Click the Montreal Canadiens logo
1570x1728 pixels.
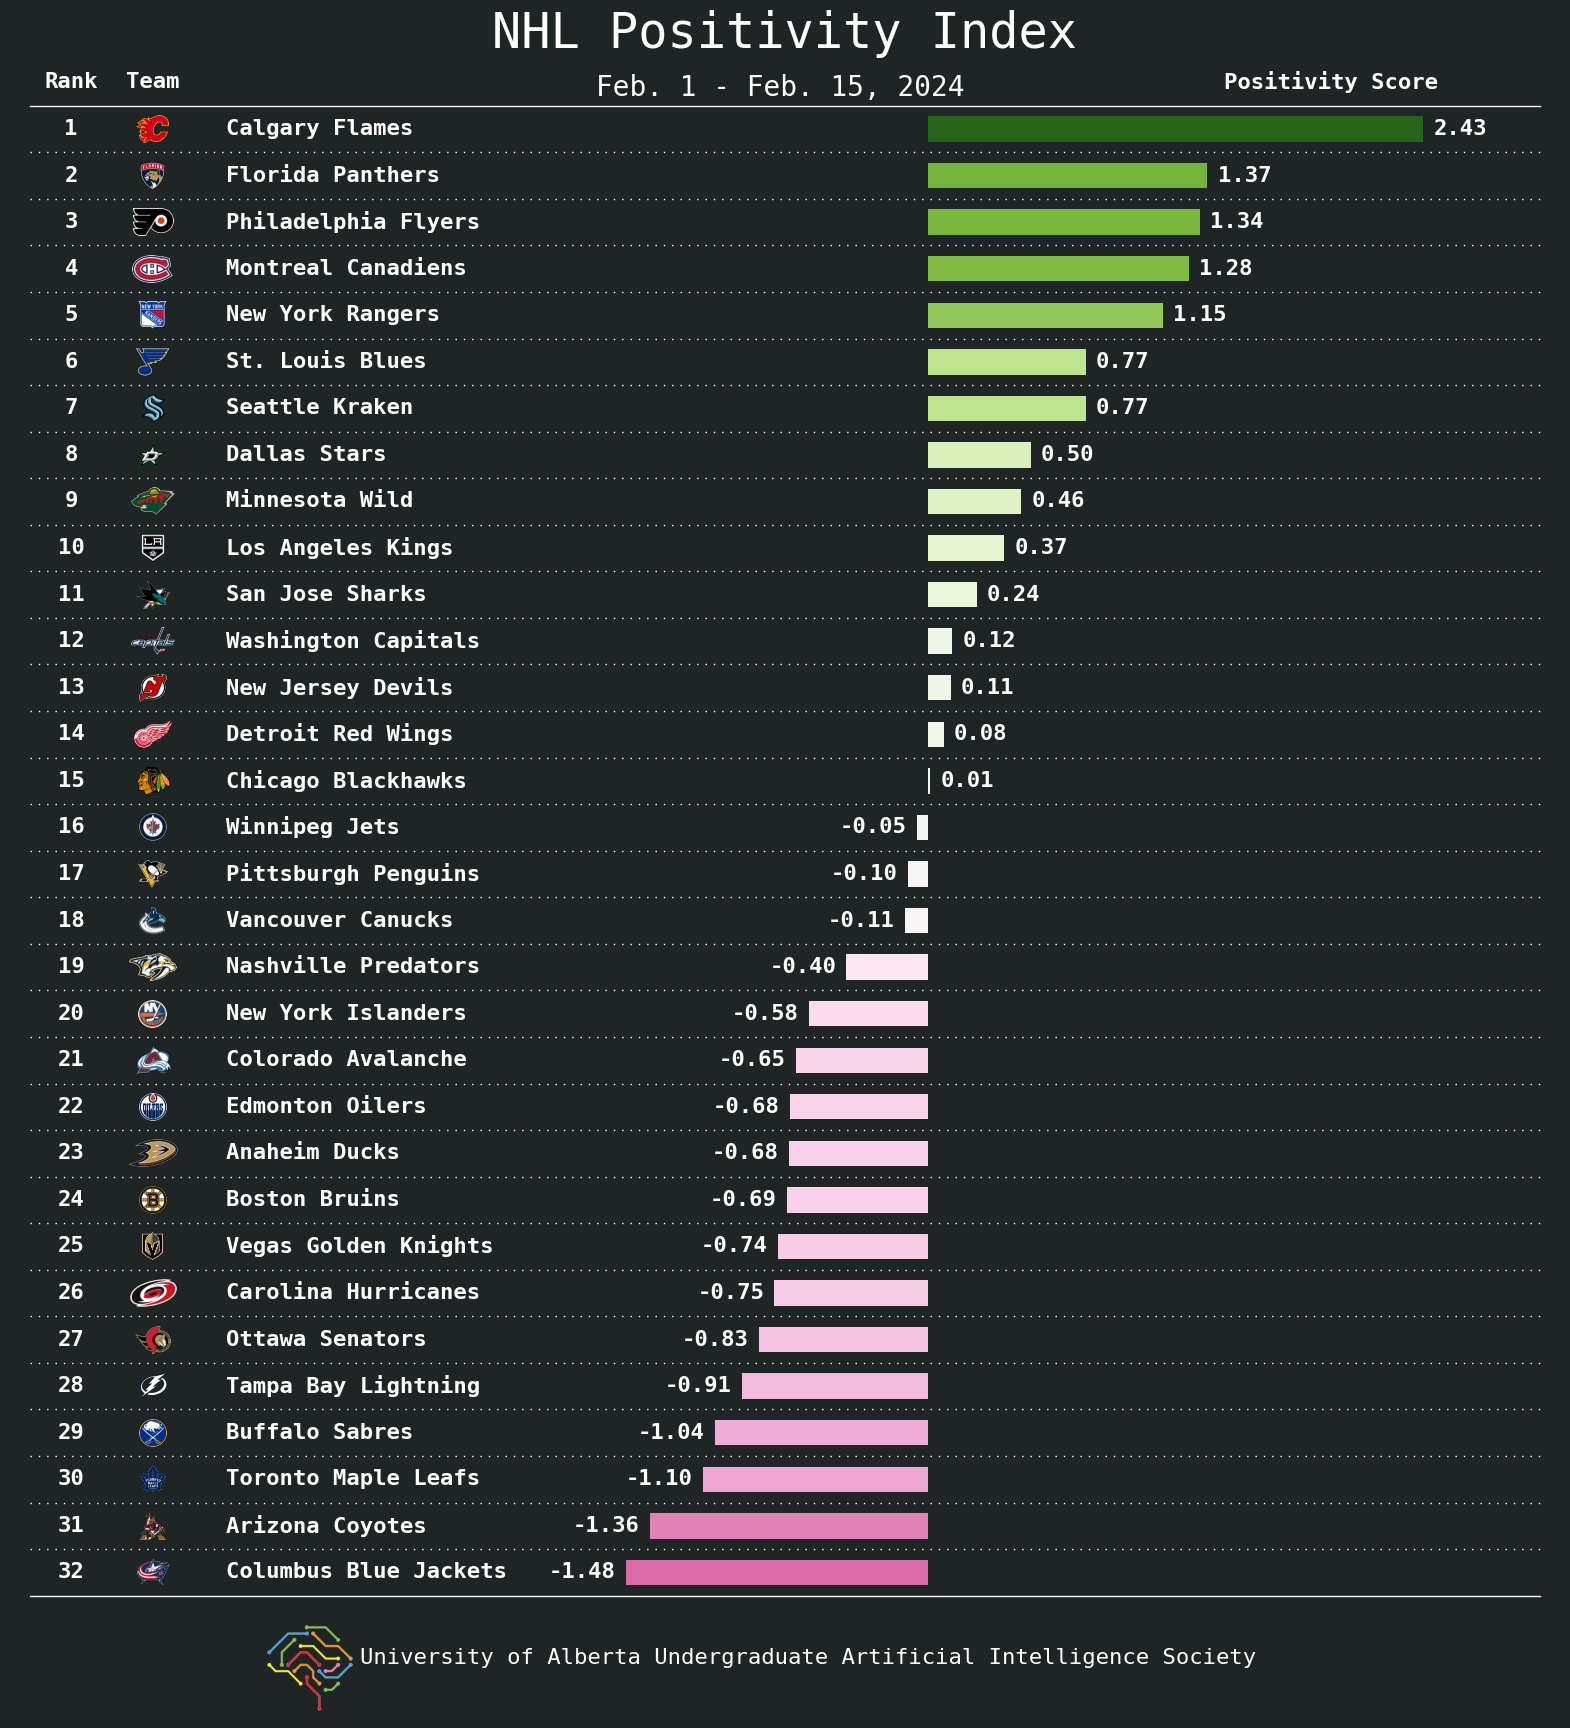(153, 268)
